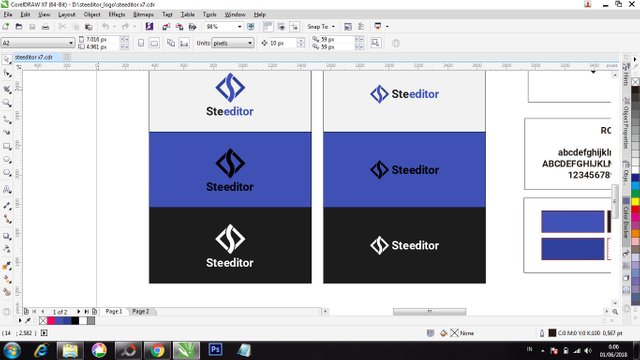Click pink swatch in document palette
This screenshot has width=640, height=360.
[x=51, y=320]
